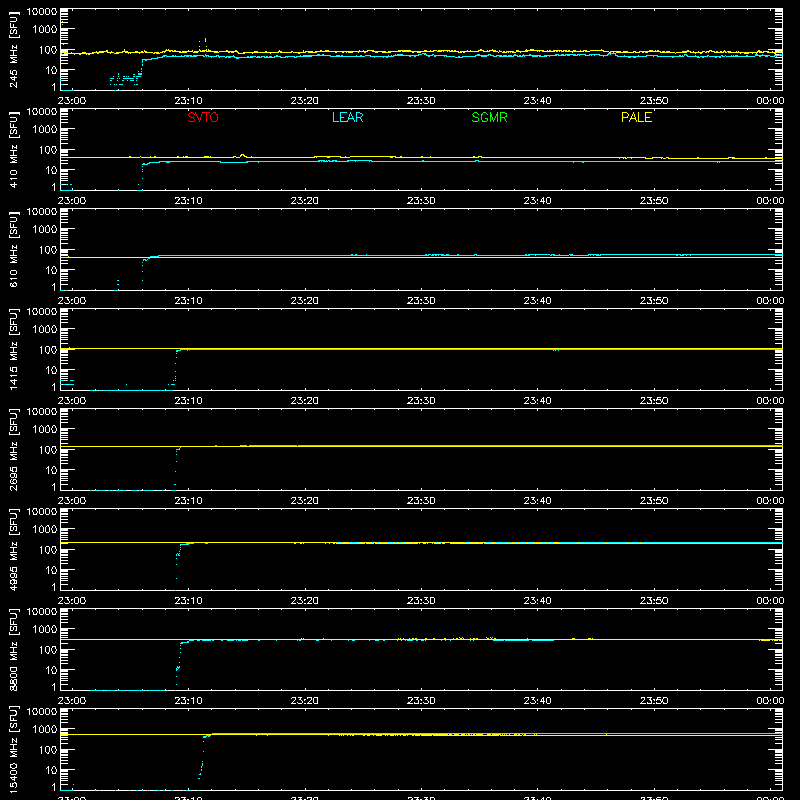
Task: Select the 410 MHz [SFU] axis title
Action: [13, 149]
